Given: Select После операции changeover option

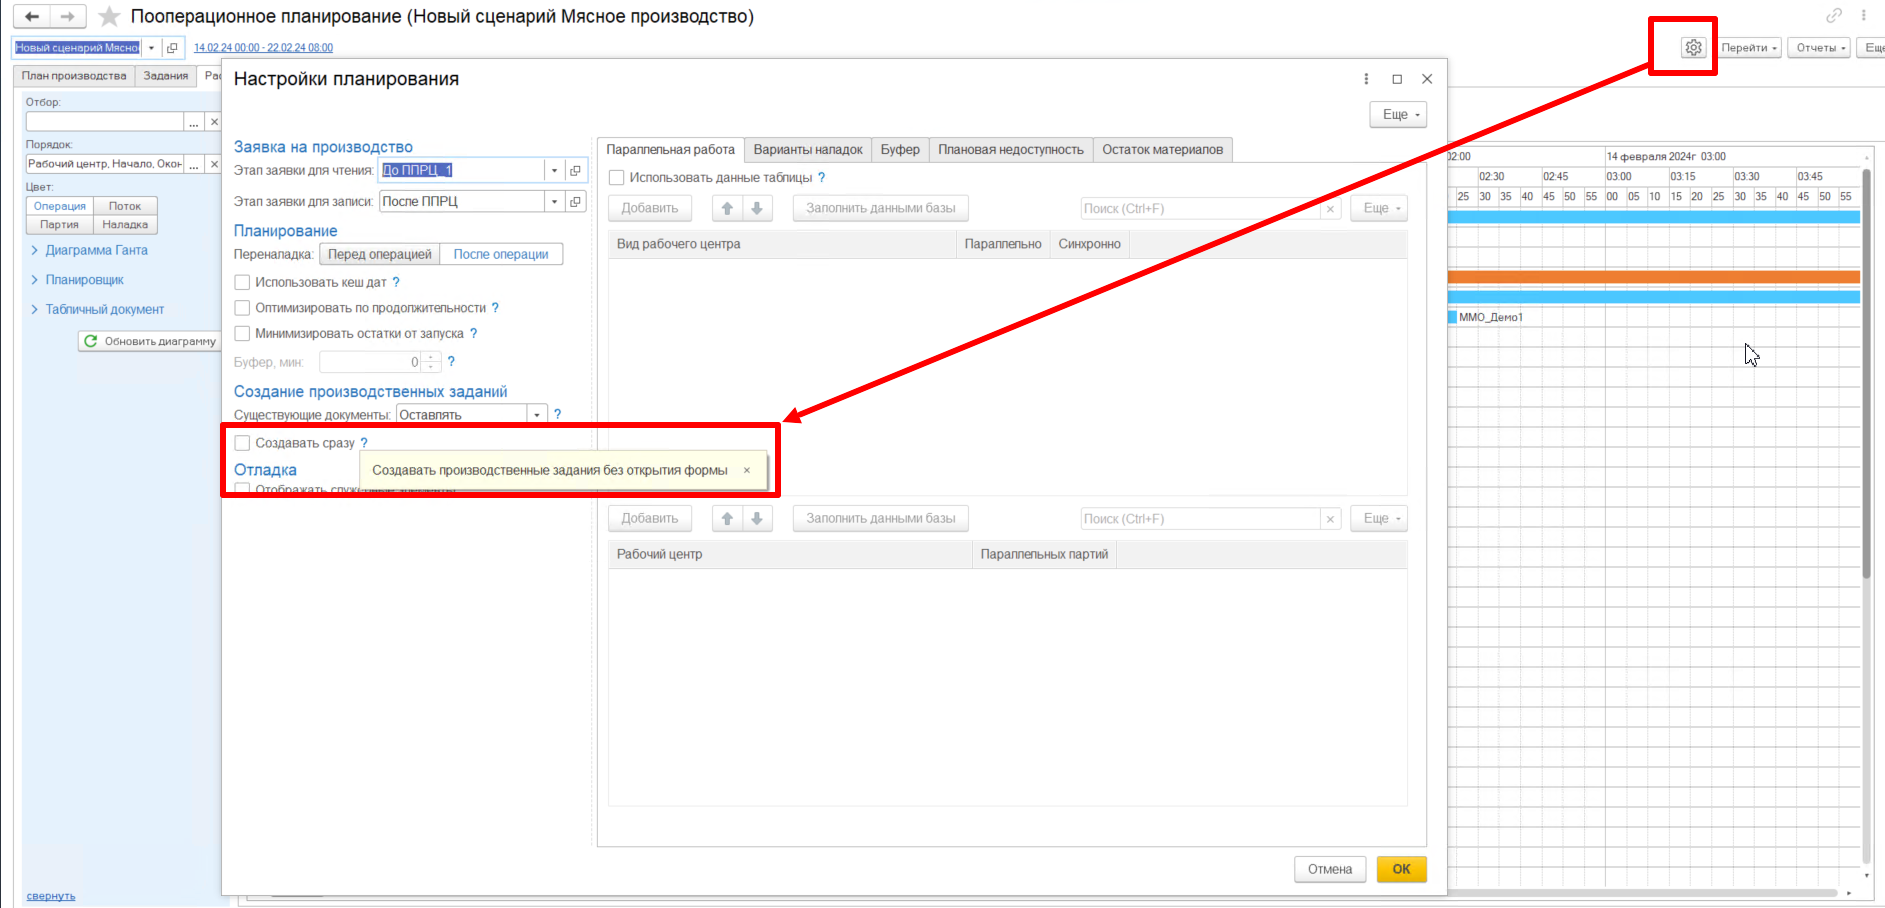Looking at the screenshot, I should click(501, 255).
